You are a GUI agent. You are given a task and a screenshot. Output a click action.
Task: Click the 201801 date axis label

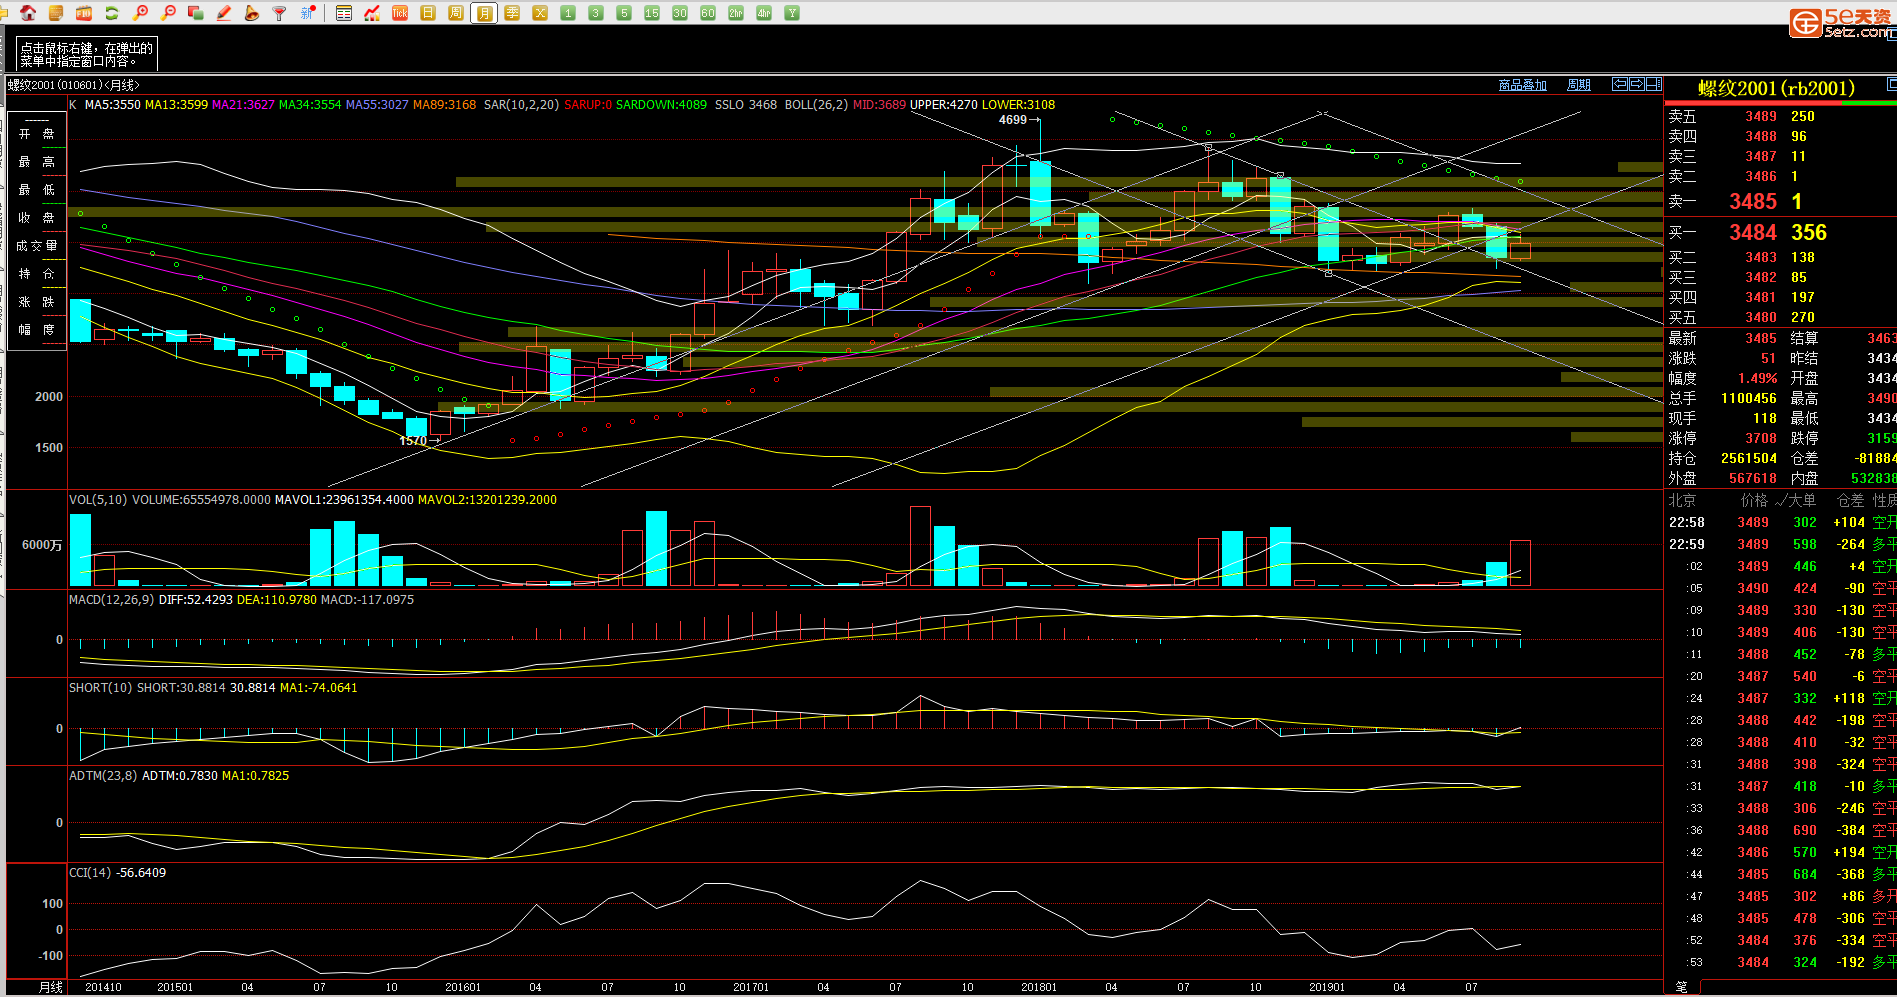(x=1039, y=987)
